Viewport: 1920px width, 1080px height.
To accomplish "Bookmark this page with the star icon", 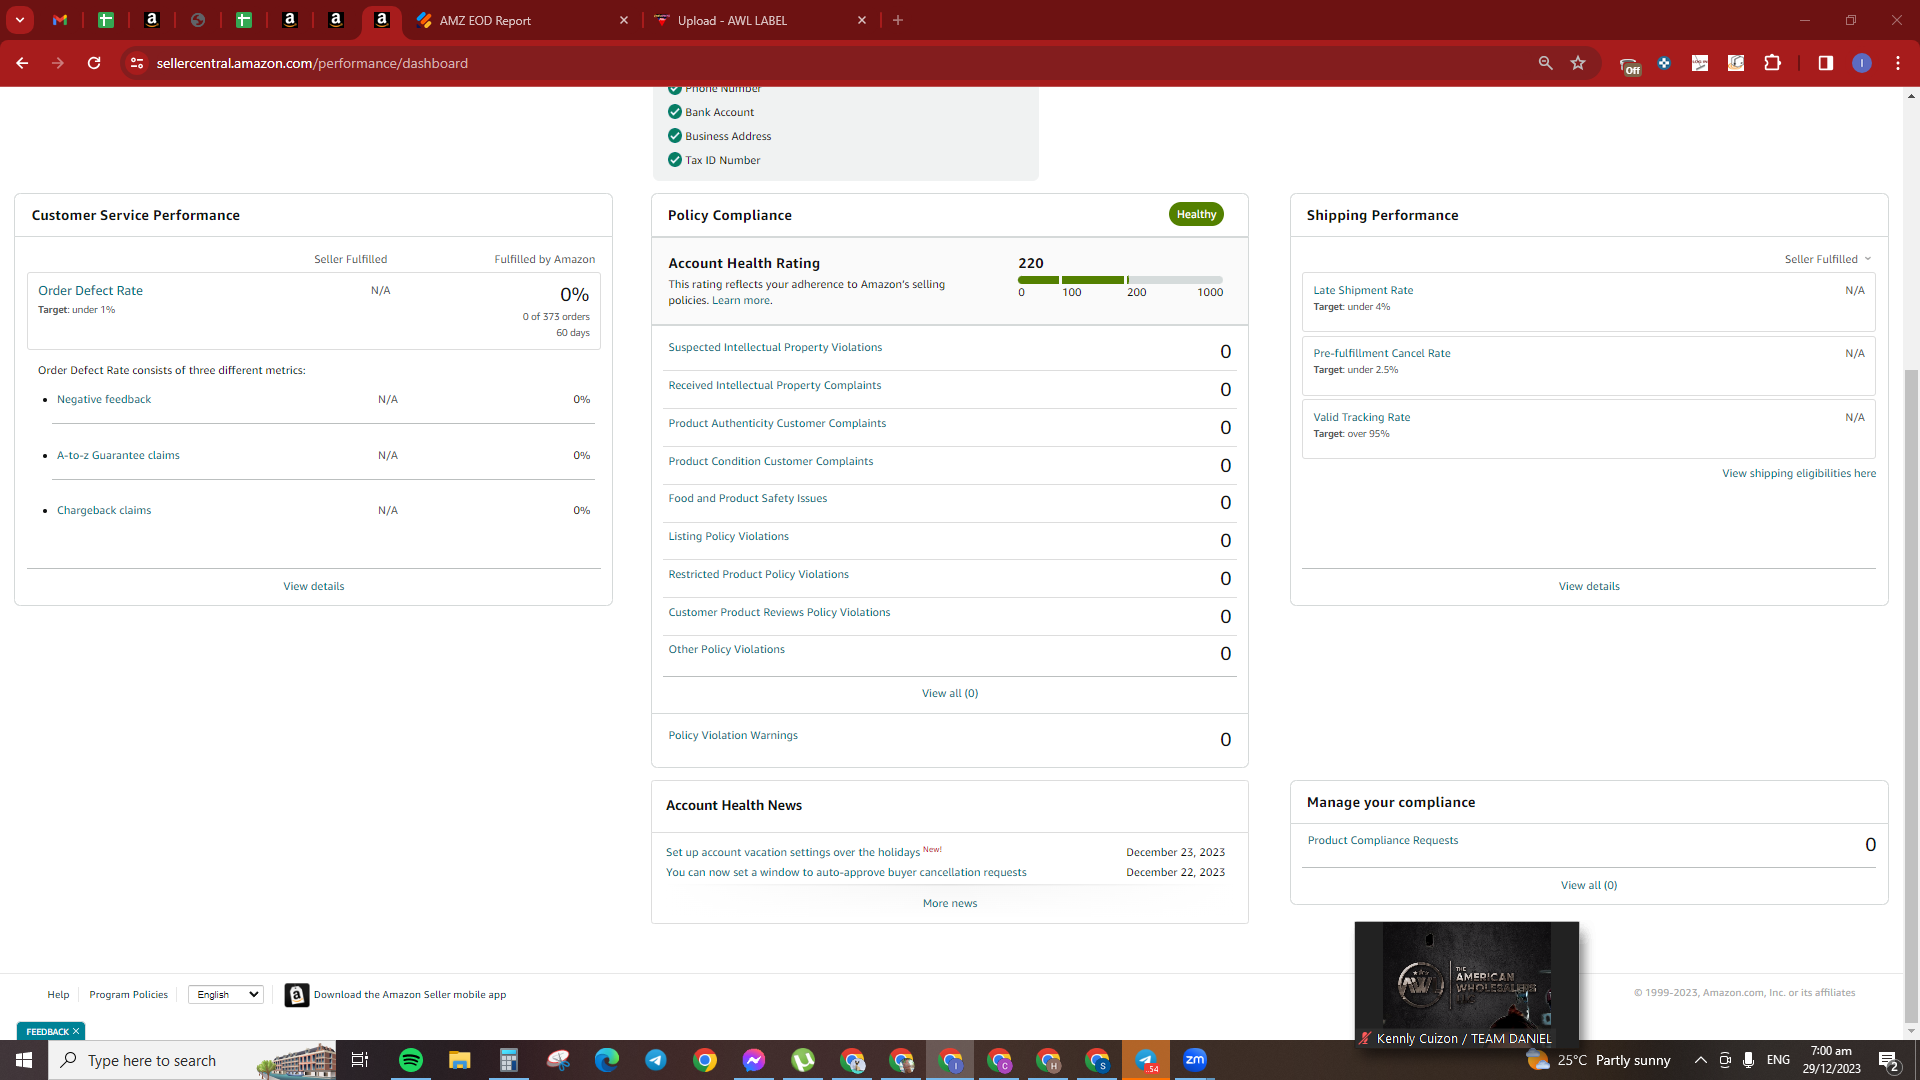I will 1578,63.
